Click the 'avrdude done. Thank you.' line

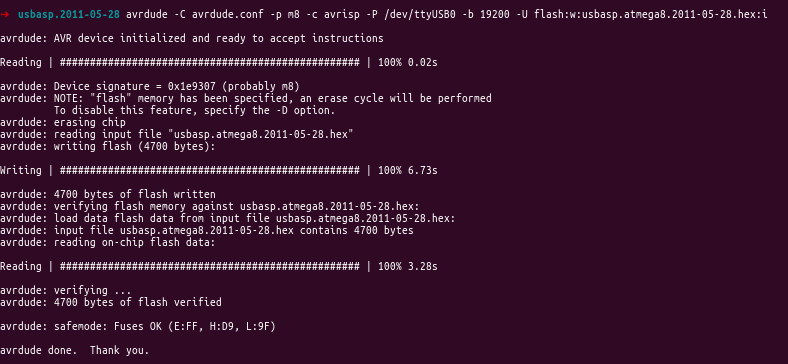74,350
